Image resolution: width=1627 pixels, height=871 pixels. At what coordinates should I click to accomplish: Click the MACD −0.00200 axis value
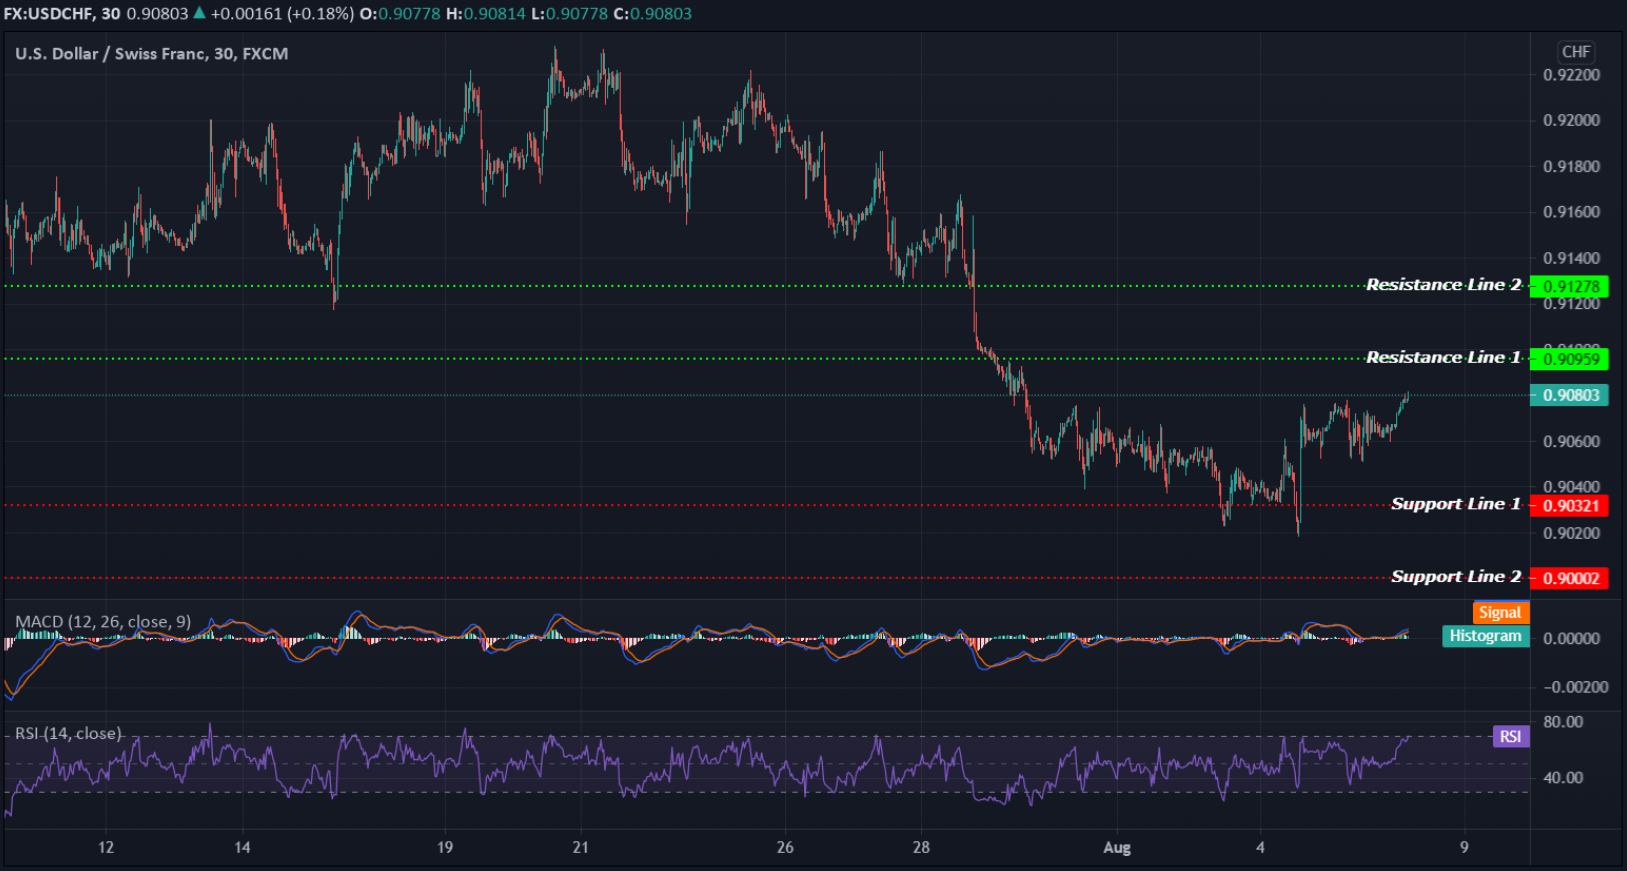tap(1575, 687)
